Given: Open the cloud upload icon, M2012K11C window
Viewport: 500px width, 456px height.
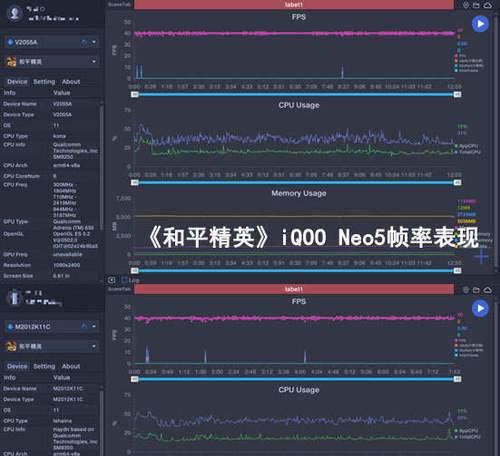Looking at the screenshot, I should [488, 290].
